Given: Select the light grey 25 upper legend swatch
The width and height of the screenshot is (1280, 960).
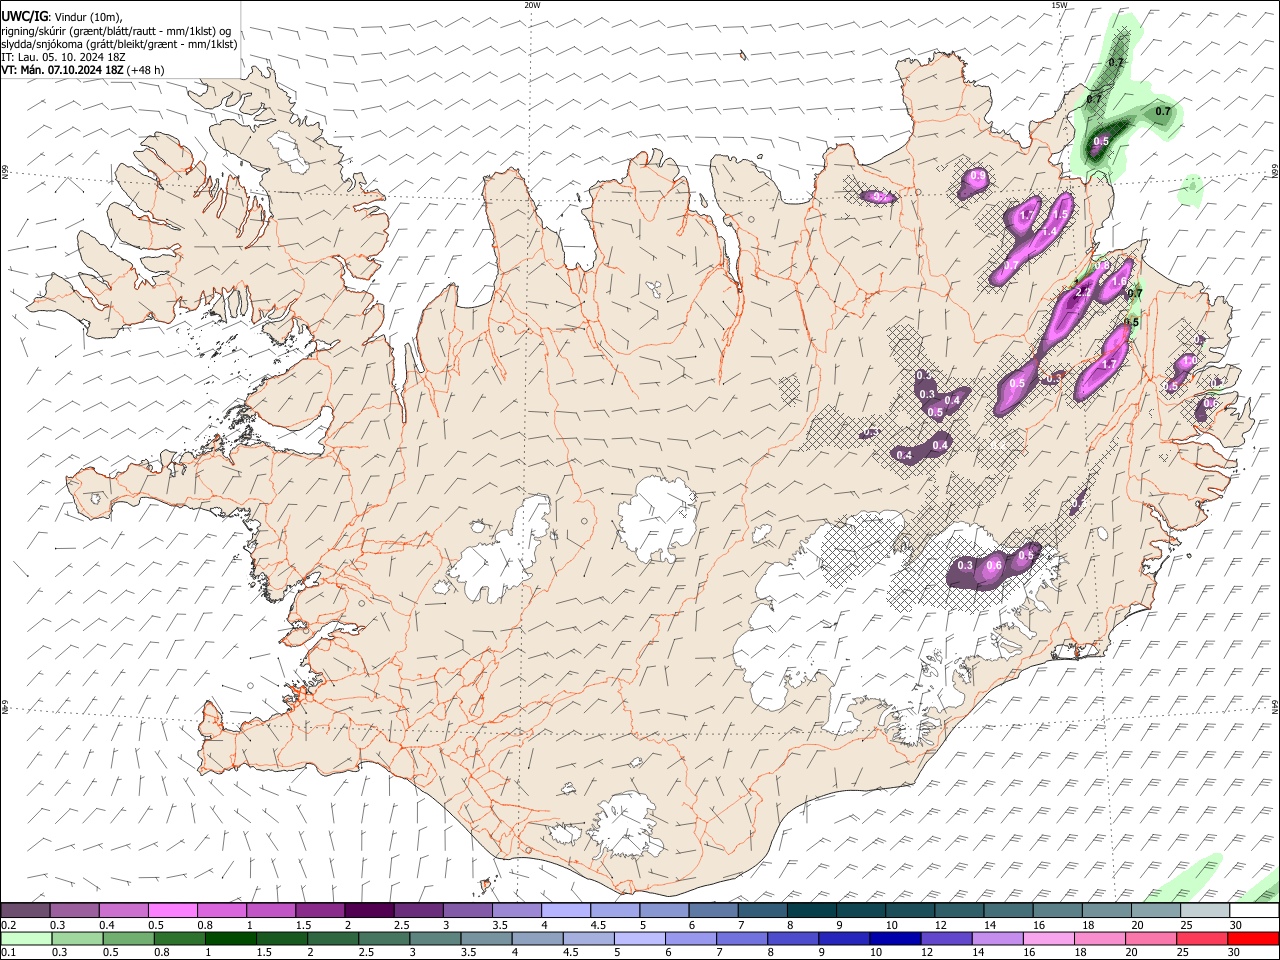Looking at the screenshot, I should click(x=1204, y=911).
